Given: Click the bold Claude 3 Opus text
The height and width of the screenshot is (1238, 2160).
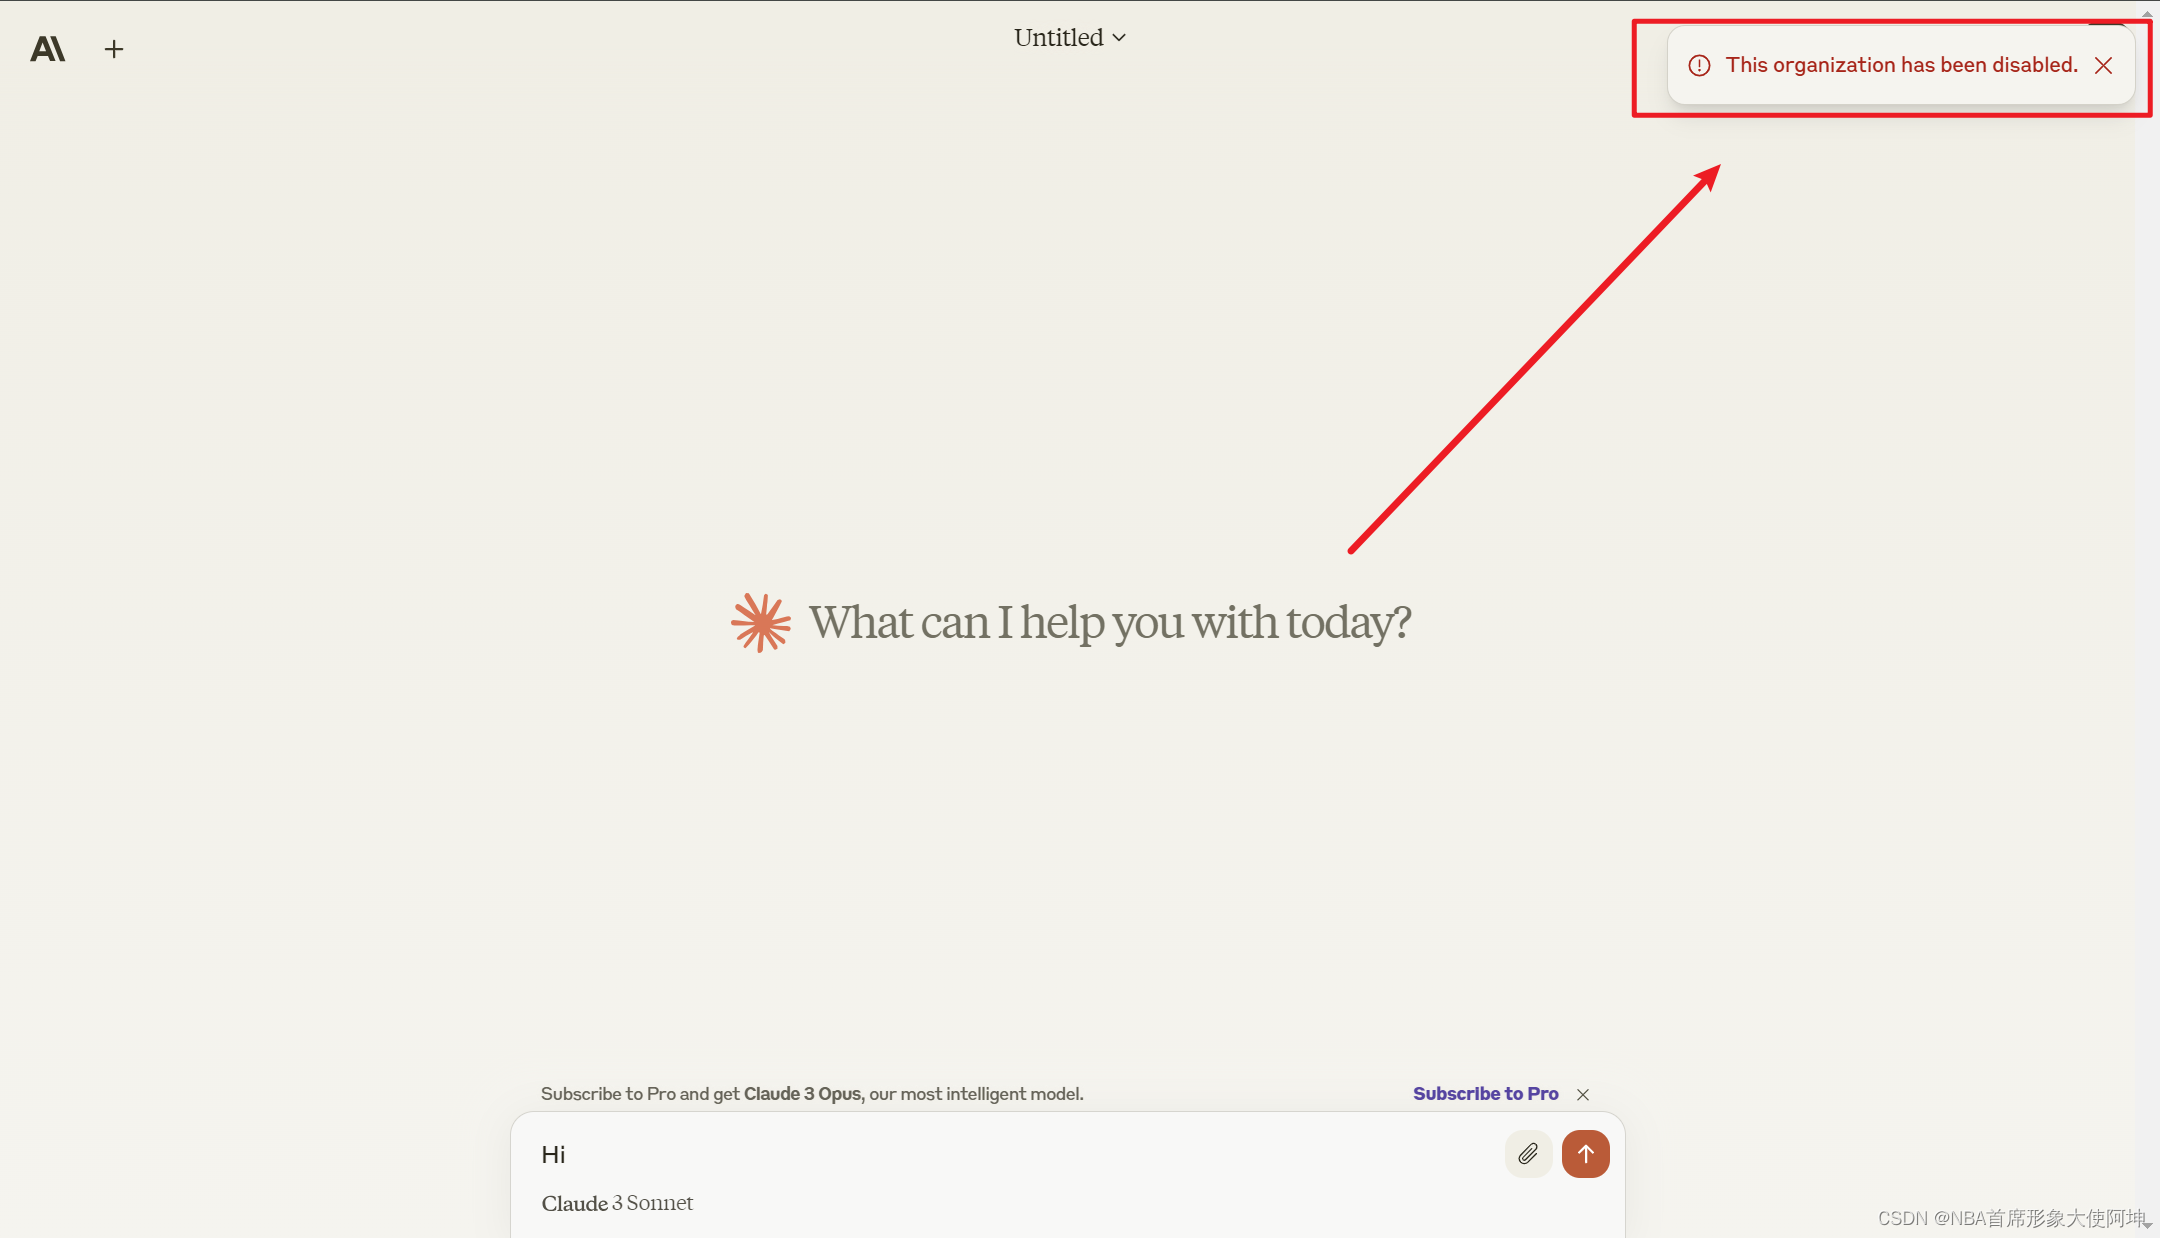Looking at the screenshot, I should coord(802,1094).
